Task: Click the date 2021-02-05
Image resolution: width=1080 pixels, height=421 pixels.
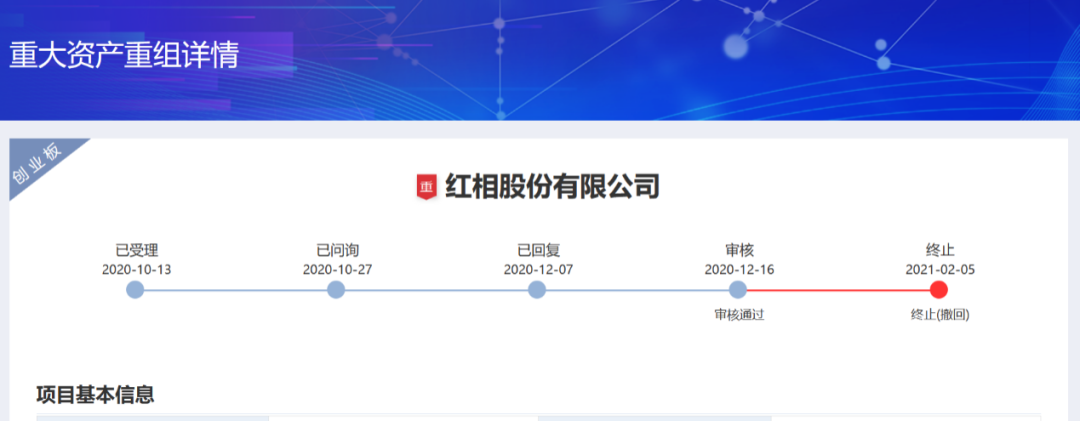Action: [940, 270]
